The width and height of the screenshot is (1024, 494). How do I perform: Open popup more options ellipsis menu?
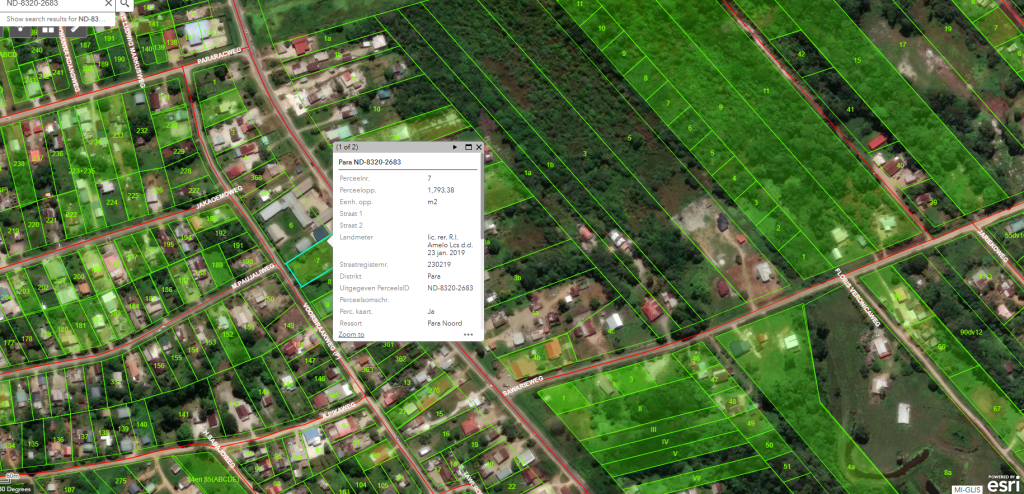pyautogui.click(x=468, y=334)
